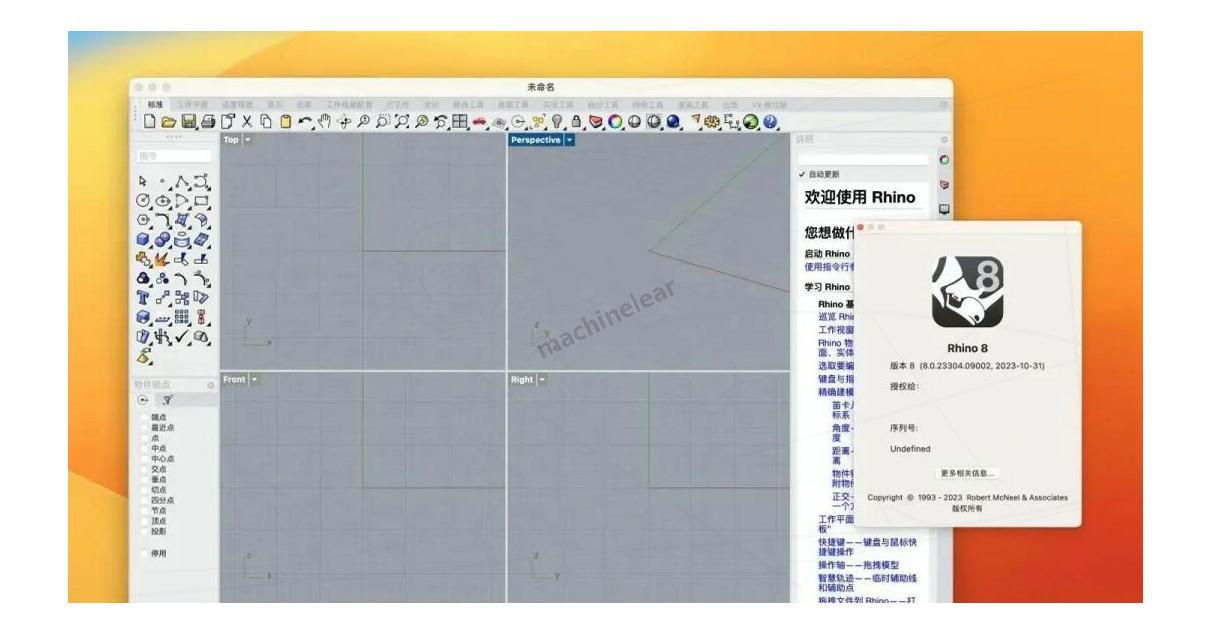Viewport: 1212px width, 635px height.
Task: Click the monitor display icon on right panel
Action: point(945,210)
